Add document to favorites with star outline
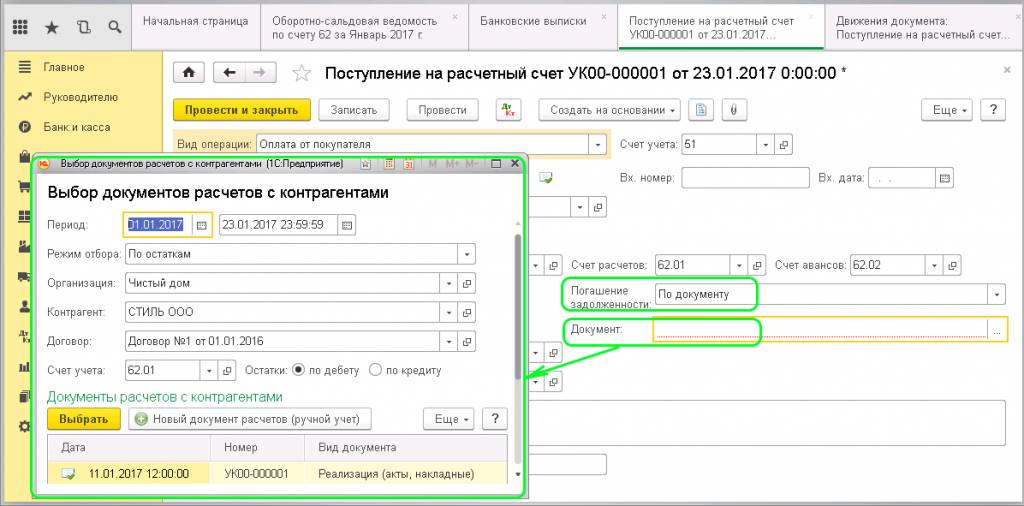Viewport: 1024px width, 506px height. tap(301, 73)
